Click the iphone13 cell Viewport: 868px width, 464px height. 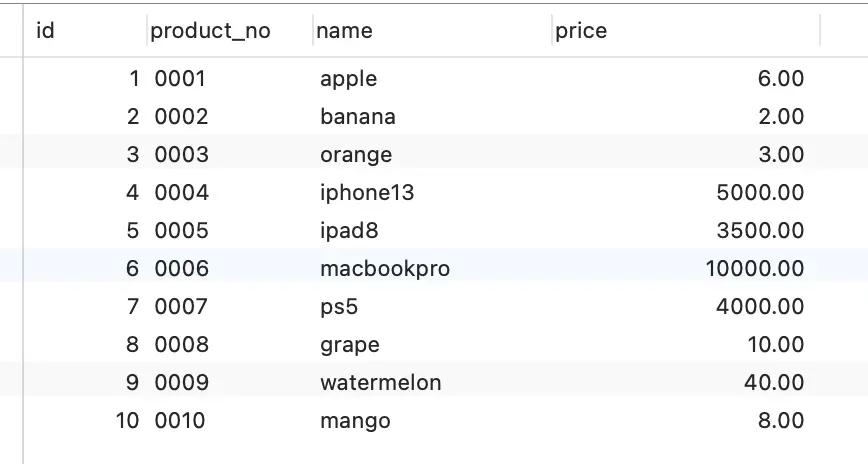(366, 193)
